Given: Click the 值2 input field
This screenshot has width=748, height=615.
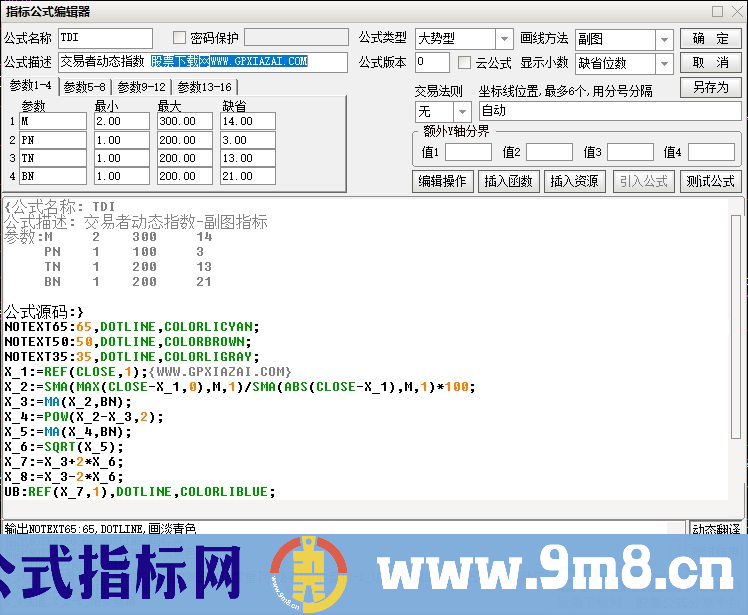Looking at the screenshot, I should (549, 152).
